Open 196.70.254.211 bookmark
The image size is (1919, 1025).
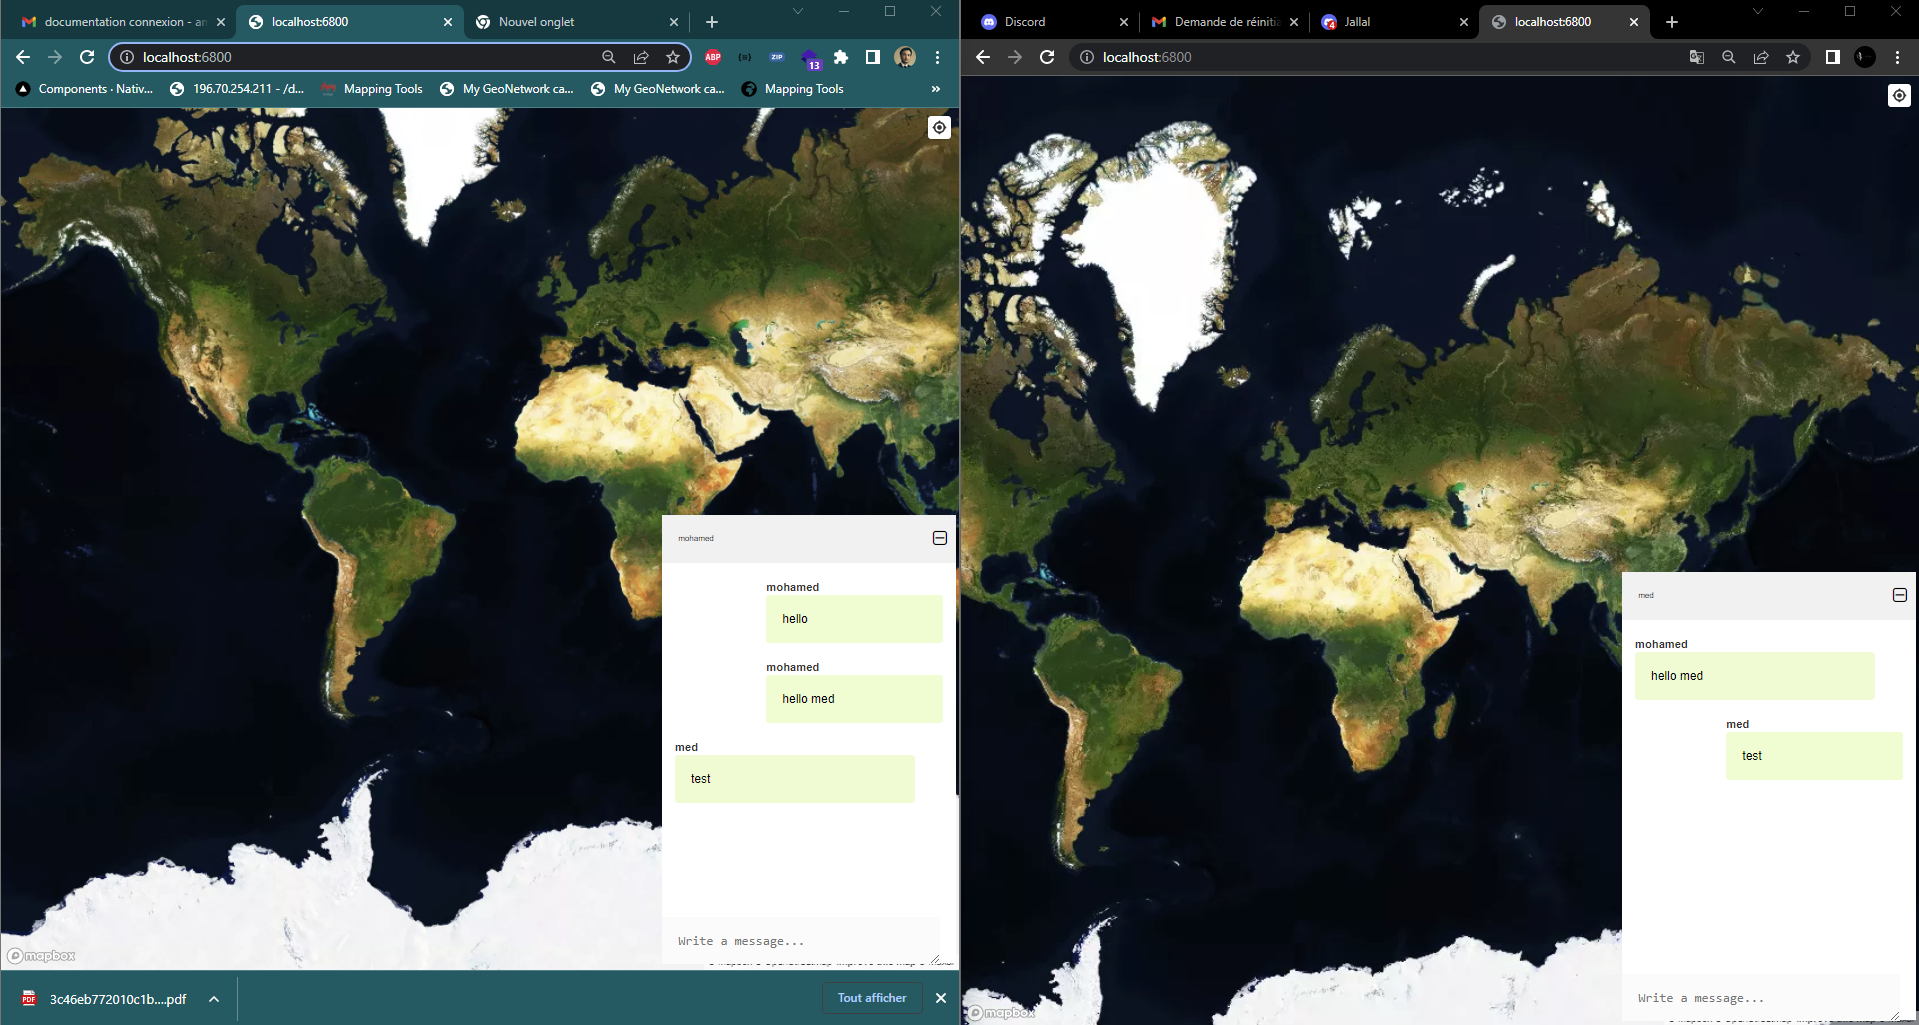pyautogui.click(x=237, y=89)
